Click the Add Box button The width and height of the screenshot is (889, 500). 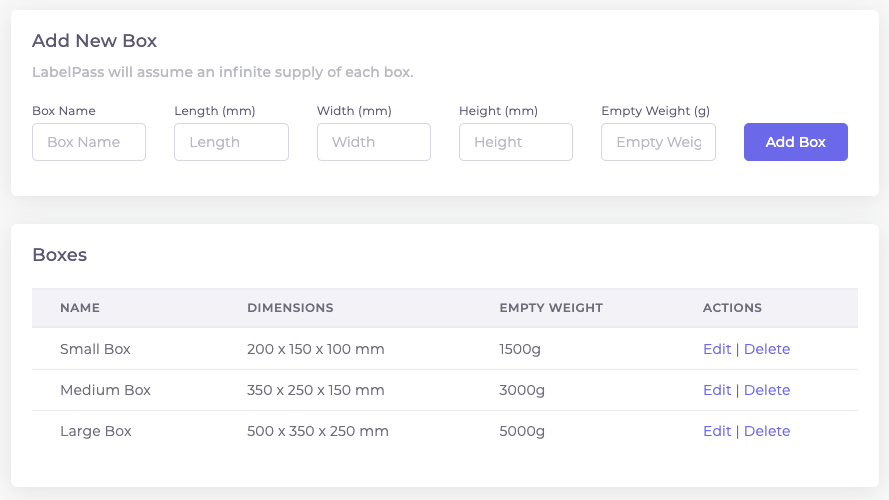[x=795, y=142]
